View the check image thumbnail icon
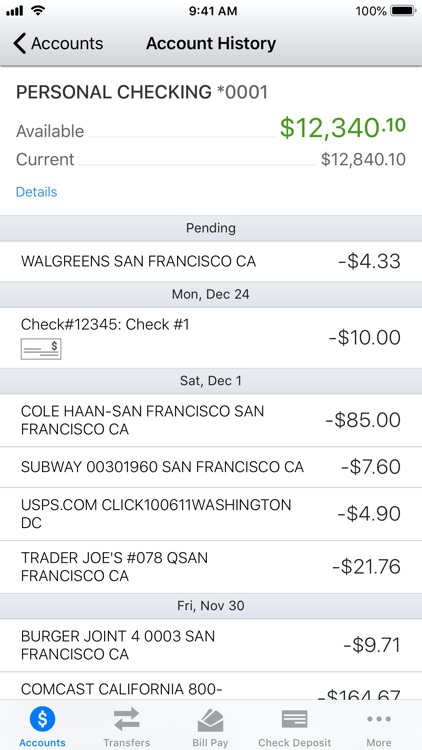 pos(41,349)
